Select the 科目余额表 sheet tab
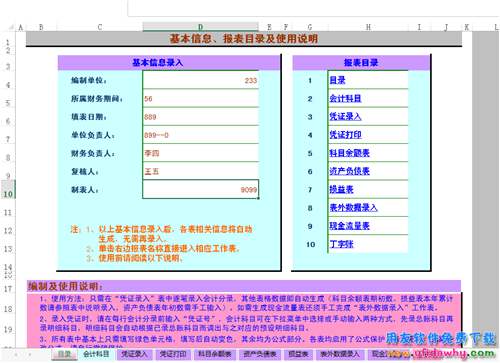Viewport: 500px width, 363px height. [x=215, y=354]
